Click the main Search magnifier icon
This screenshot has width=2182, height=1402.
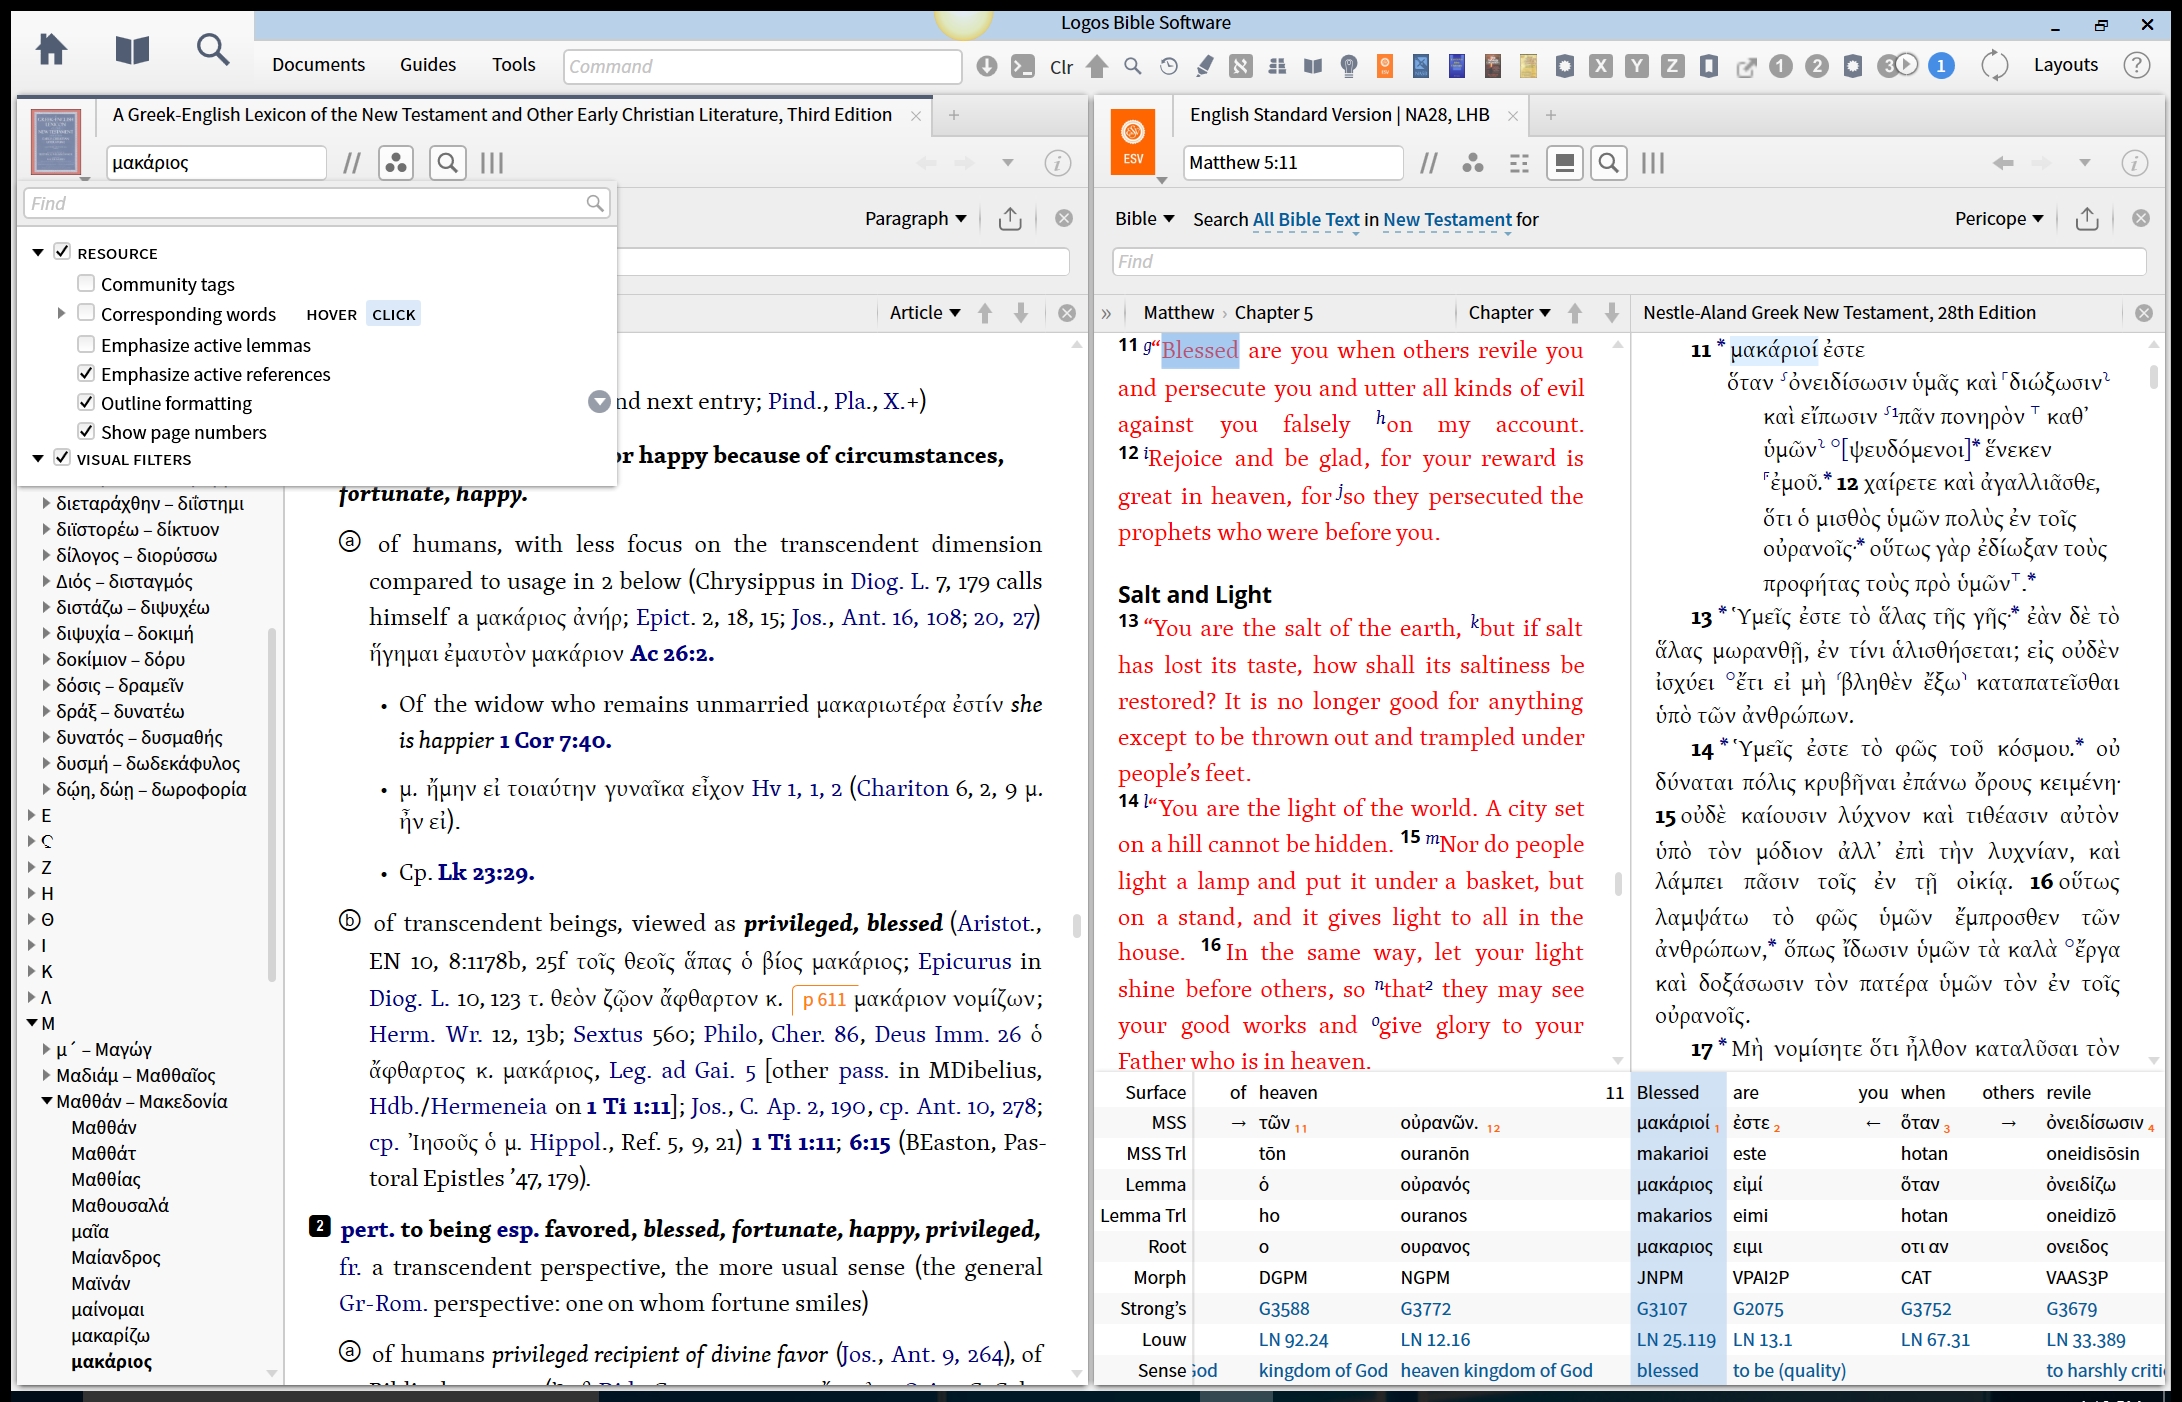212,49
